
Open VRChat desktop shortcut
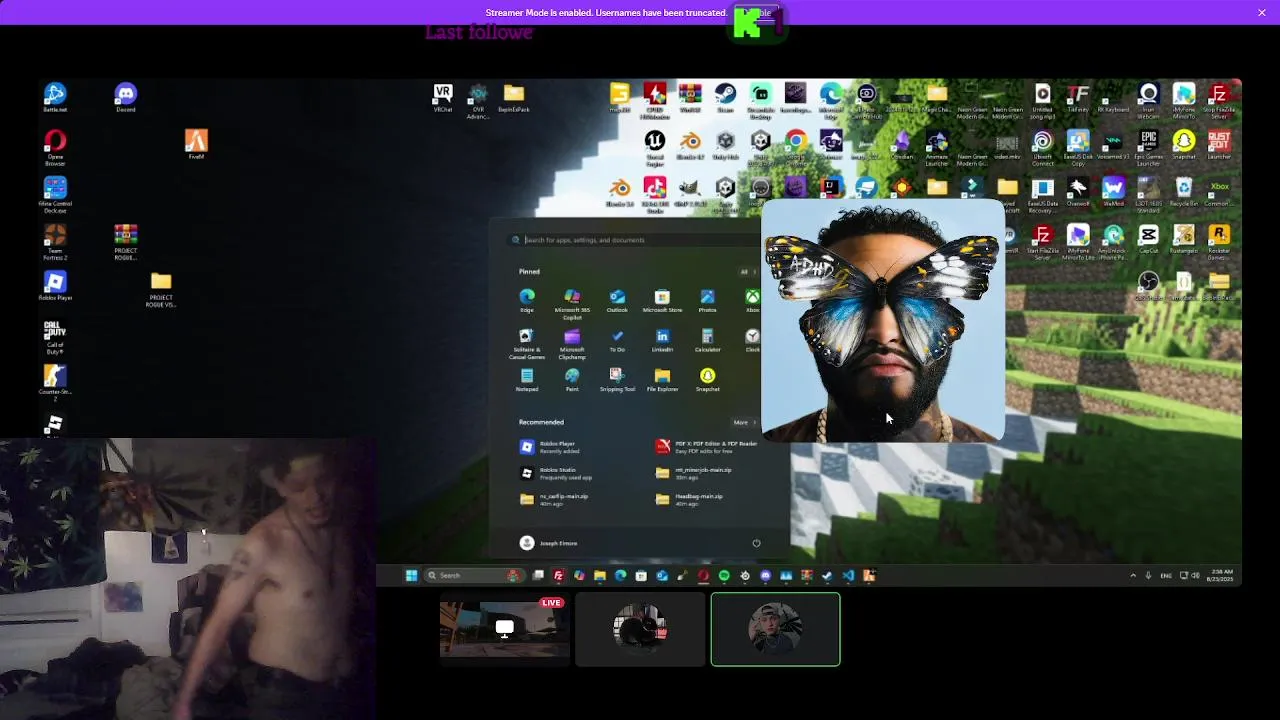[x=443, y=97]
